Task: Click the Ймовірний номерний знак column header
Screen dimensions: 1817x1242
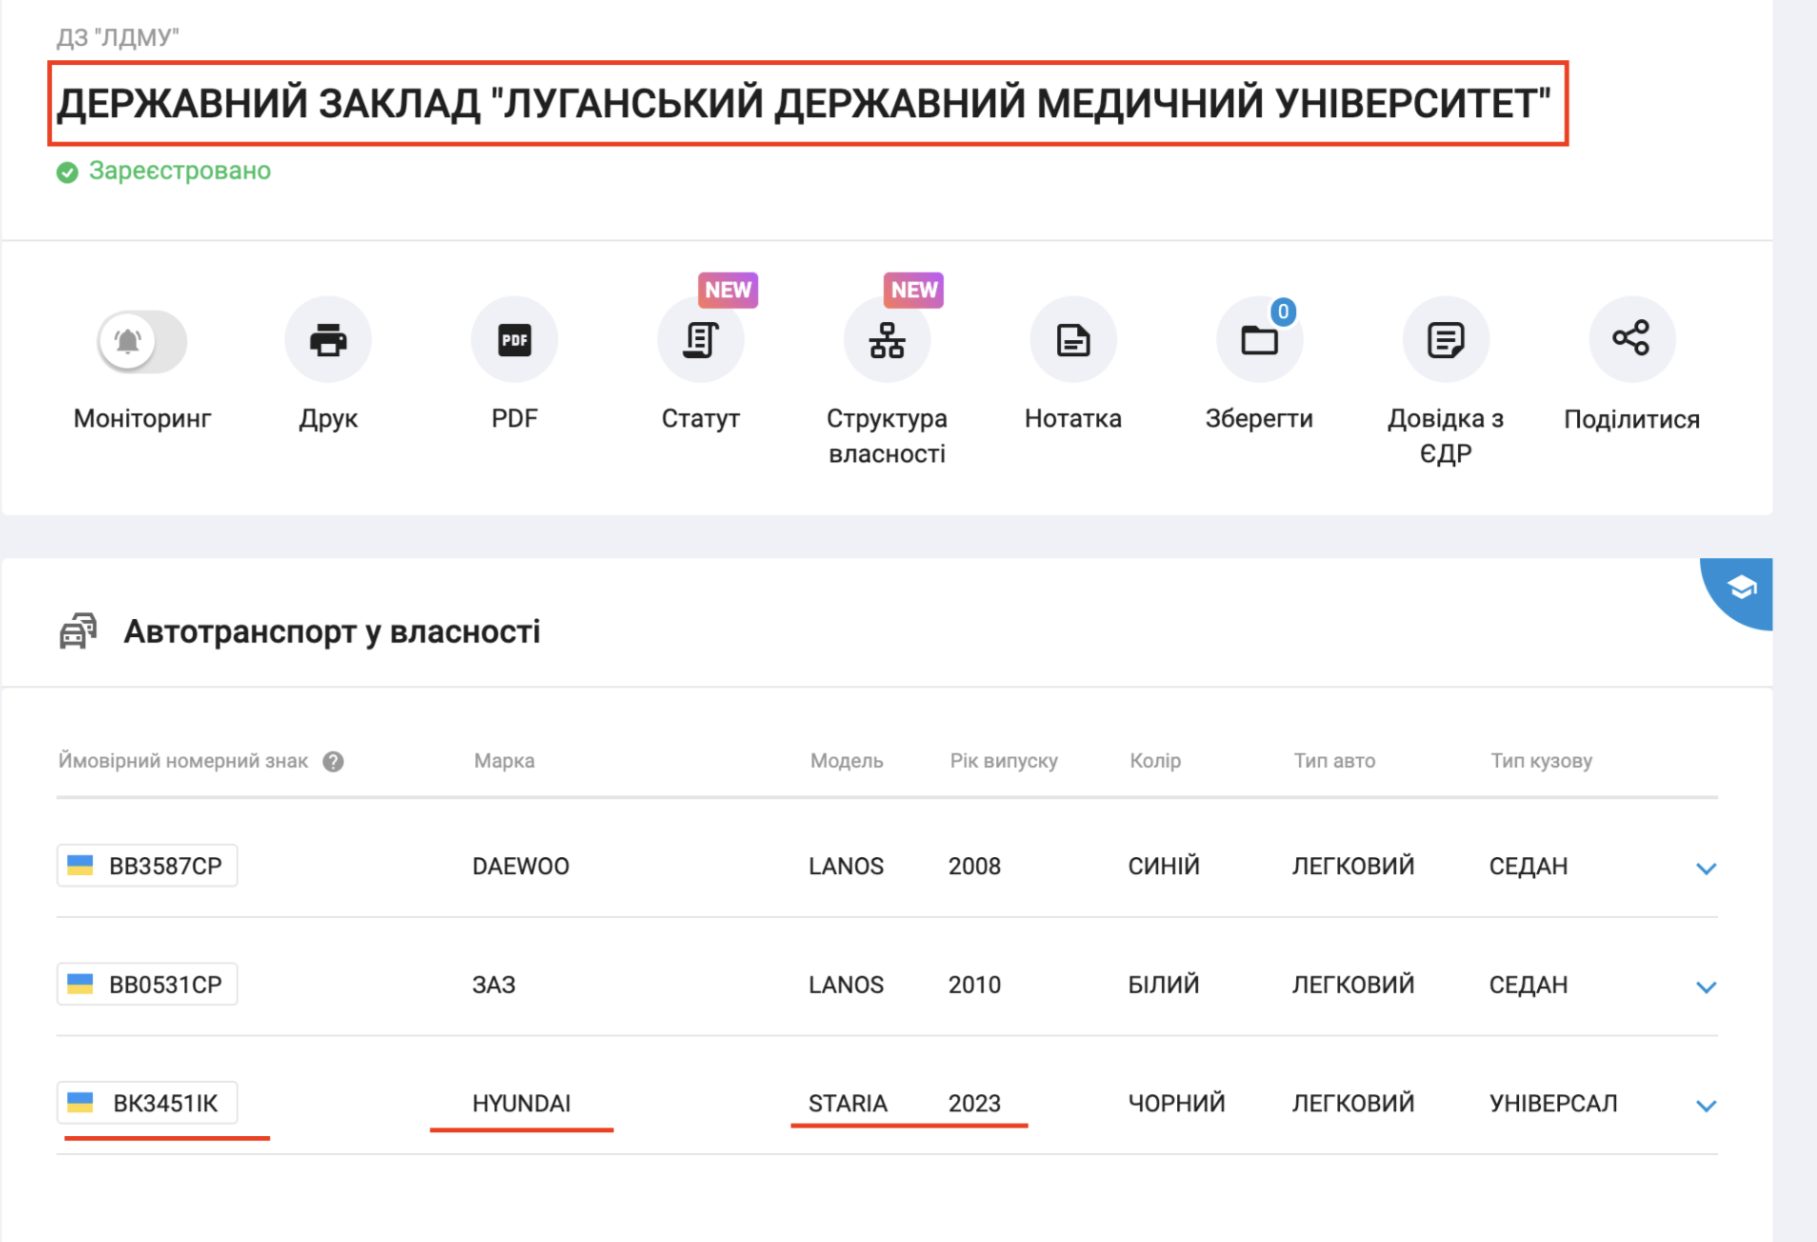Action: tap(183, 761)
